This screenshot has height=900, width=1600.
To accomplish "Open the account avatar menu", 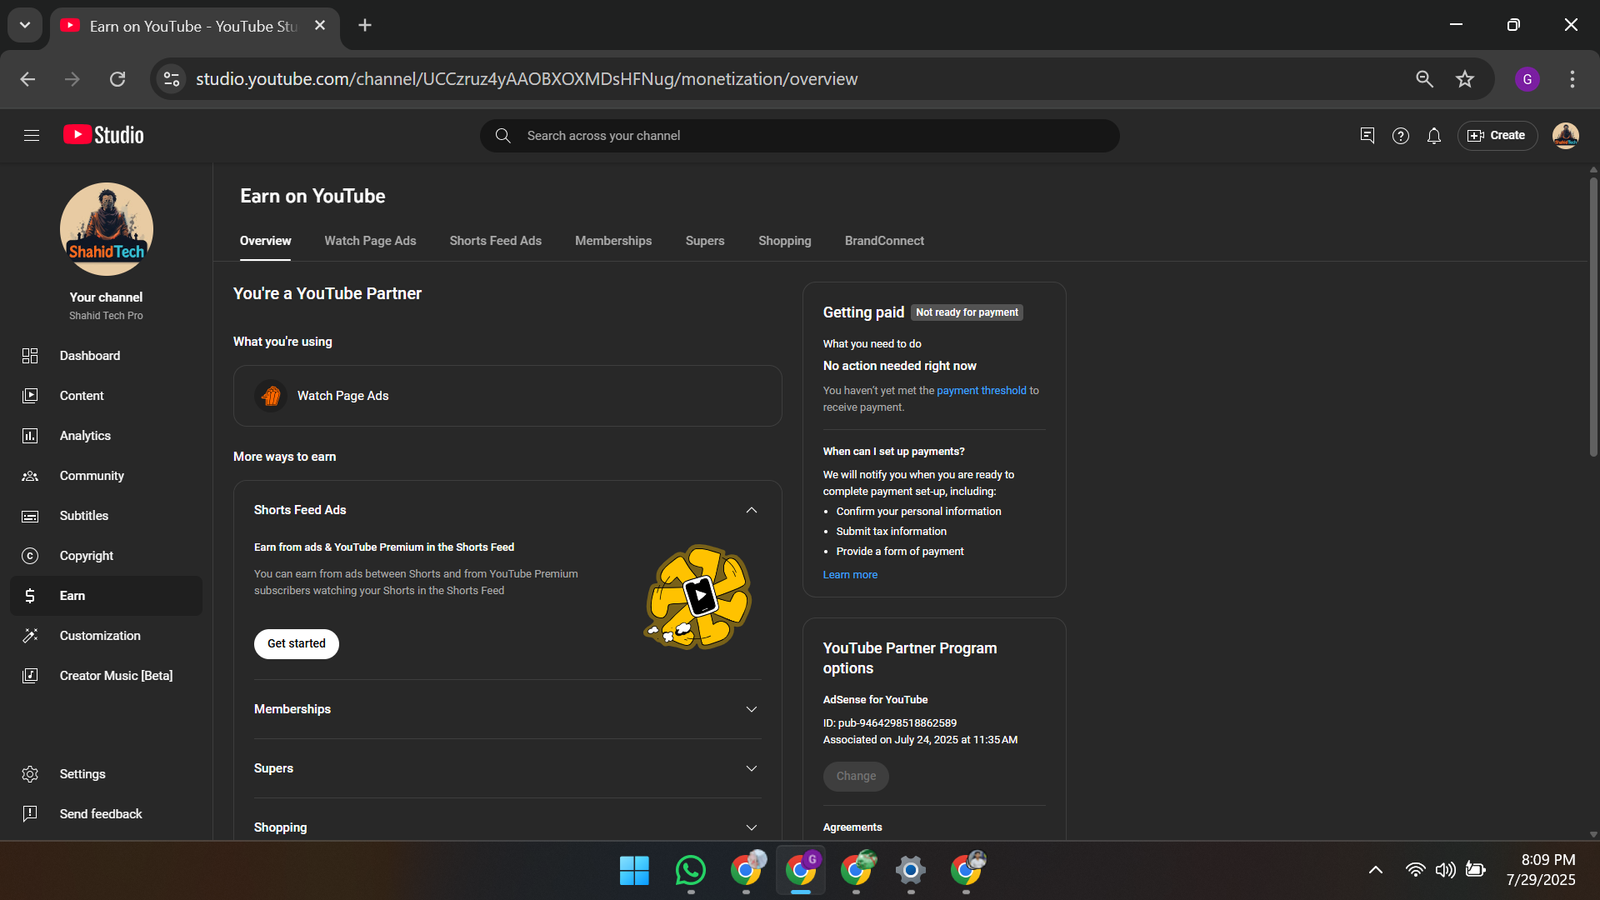I will point(1565,135).
